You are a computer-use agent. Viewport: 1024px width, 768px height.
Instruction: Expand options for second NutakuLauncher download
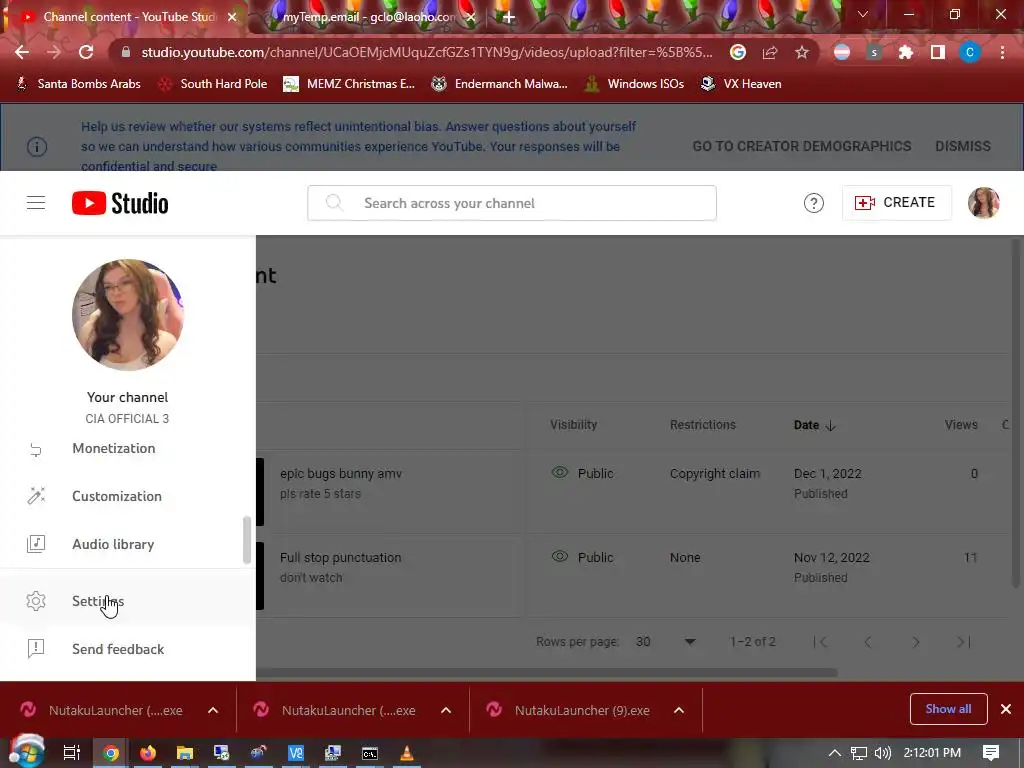coord(446,711)
